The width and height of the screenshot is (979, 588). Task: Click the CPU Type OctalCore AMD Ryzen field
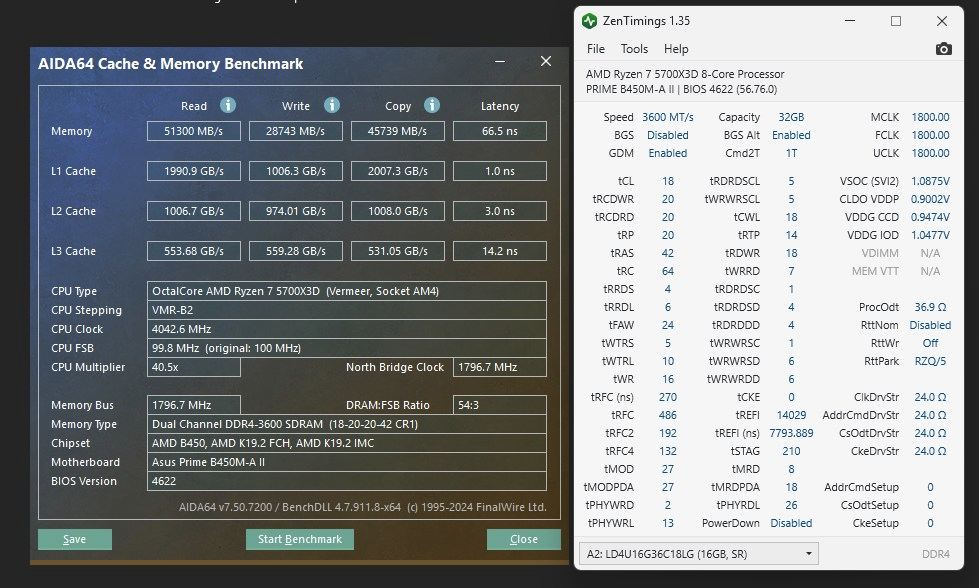point(347,291)
